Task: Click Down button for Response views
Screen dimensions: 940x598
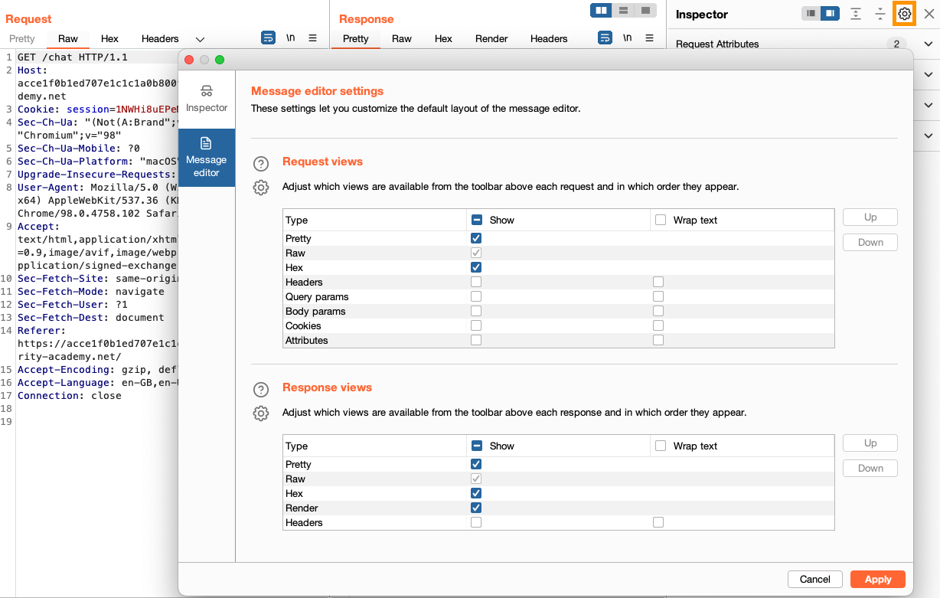Action: (870, 468)
